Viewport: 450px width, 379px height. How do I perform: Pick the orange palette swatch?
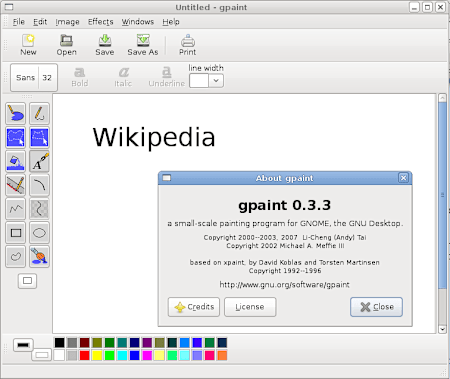222,355
